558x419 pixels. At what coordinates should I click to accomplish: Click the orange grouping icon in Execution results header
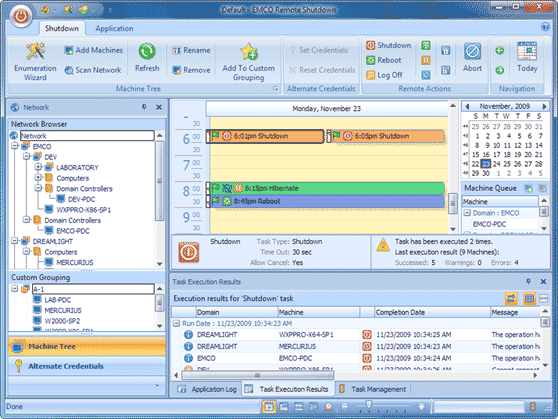[511, 299]
